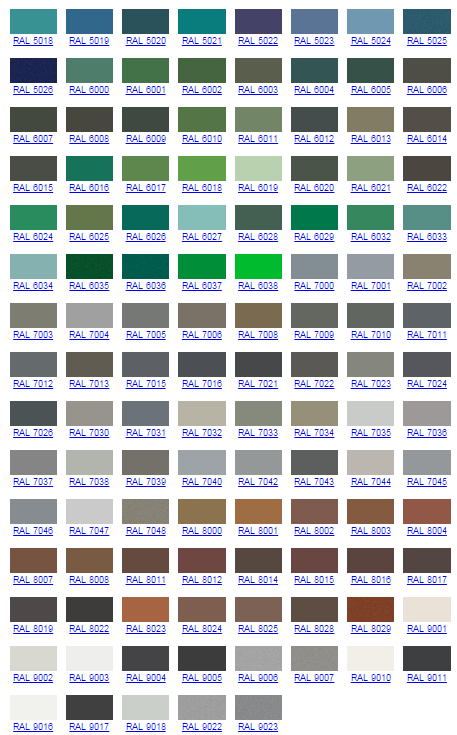Open the RAL 6029 link
This screenshot has width=457, height=735.
(x=314, y=237)
